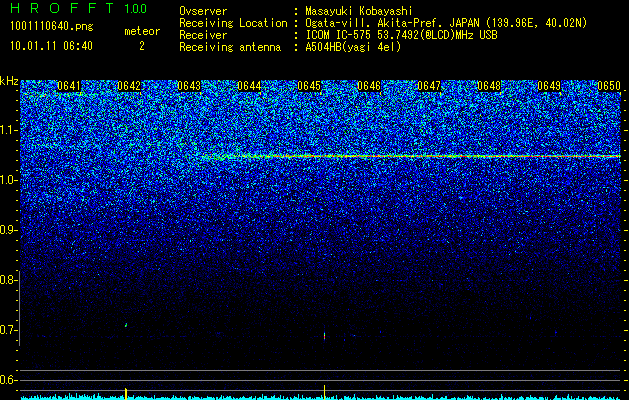Click the kHz axis unit label
This screenshot has width=629, height=400.
click(x=9, y=81)
